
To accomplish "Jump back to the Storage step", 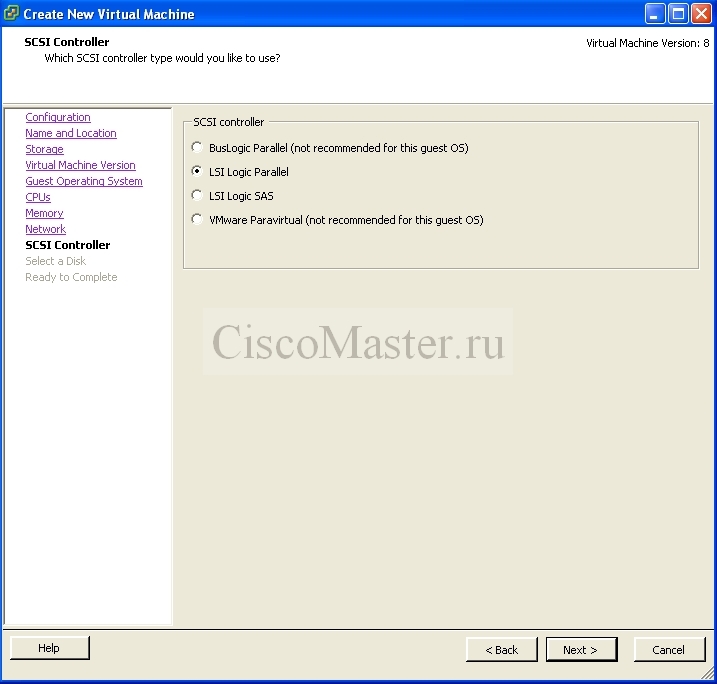I will (44, 149).
